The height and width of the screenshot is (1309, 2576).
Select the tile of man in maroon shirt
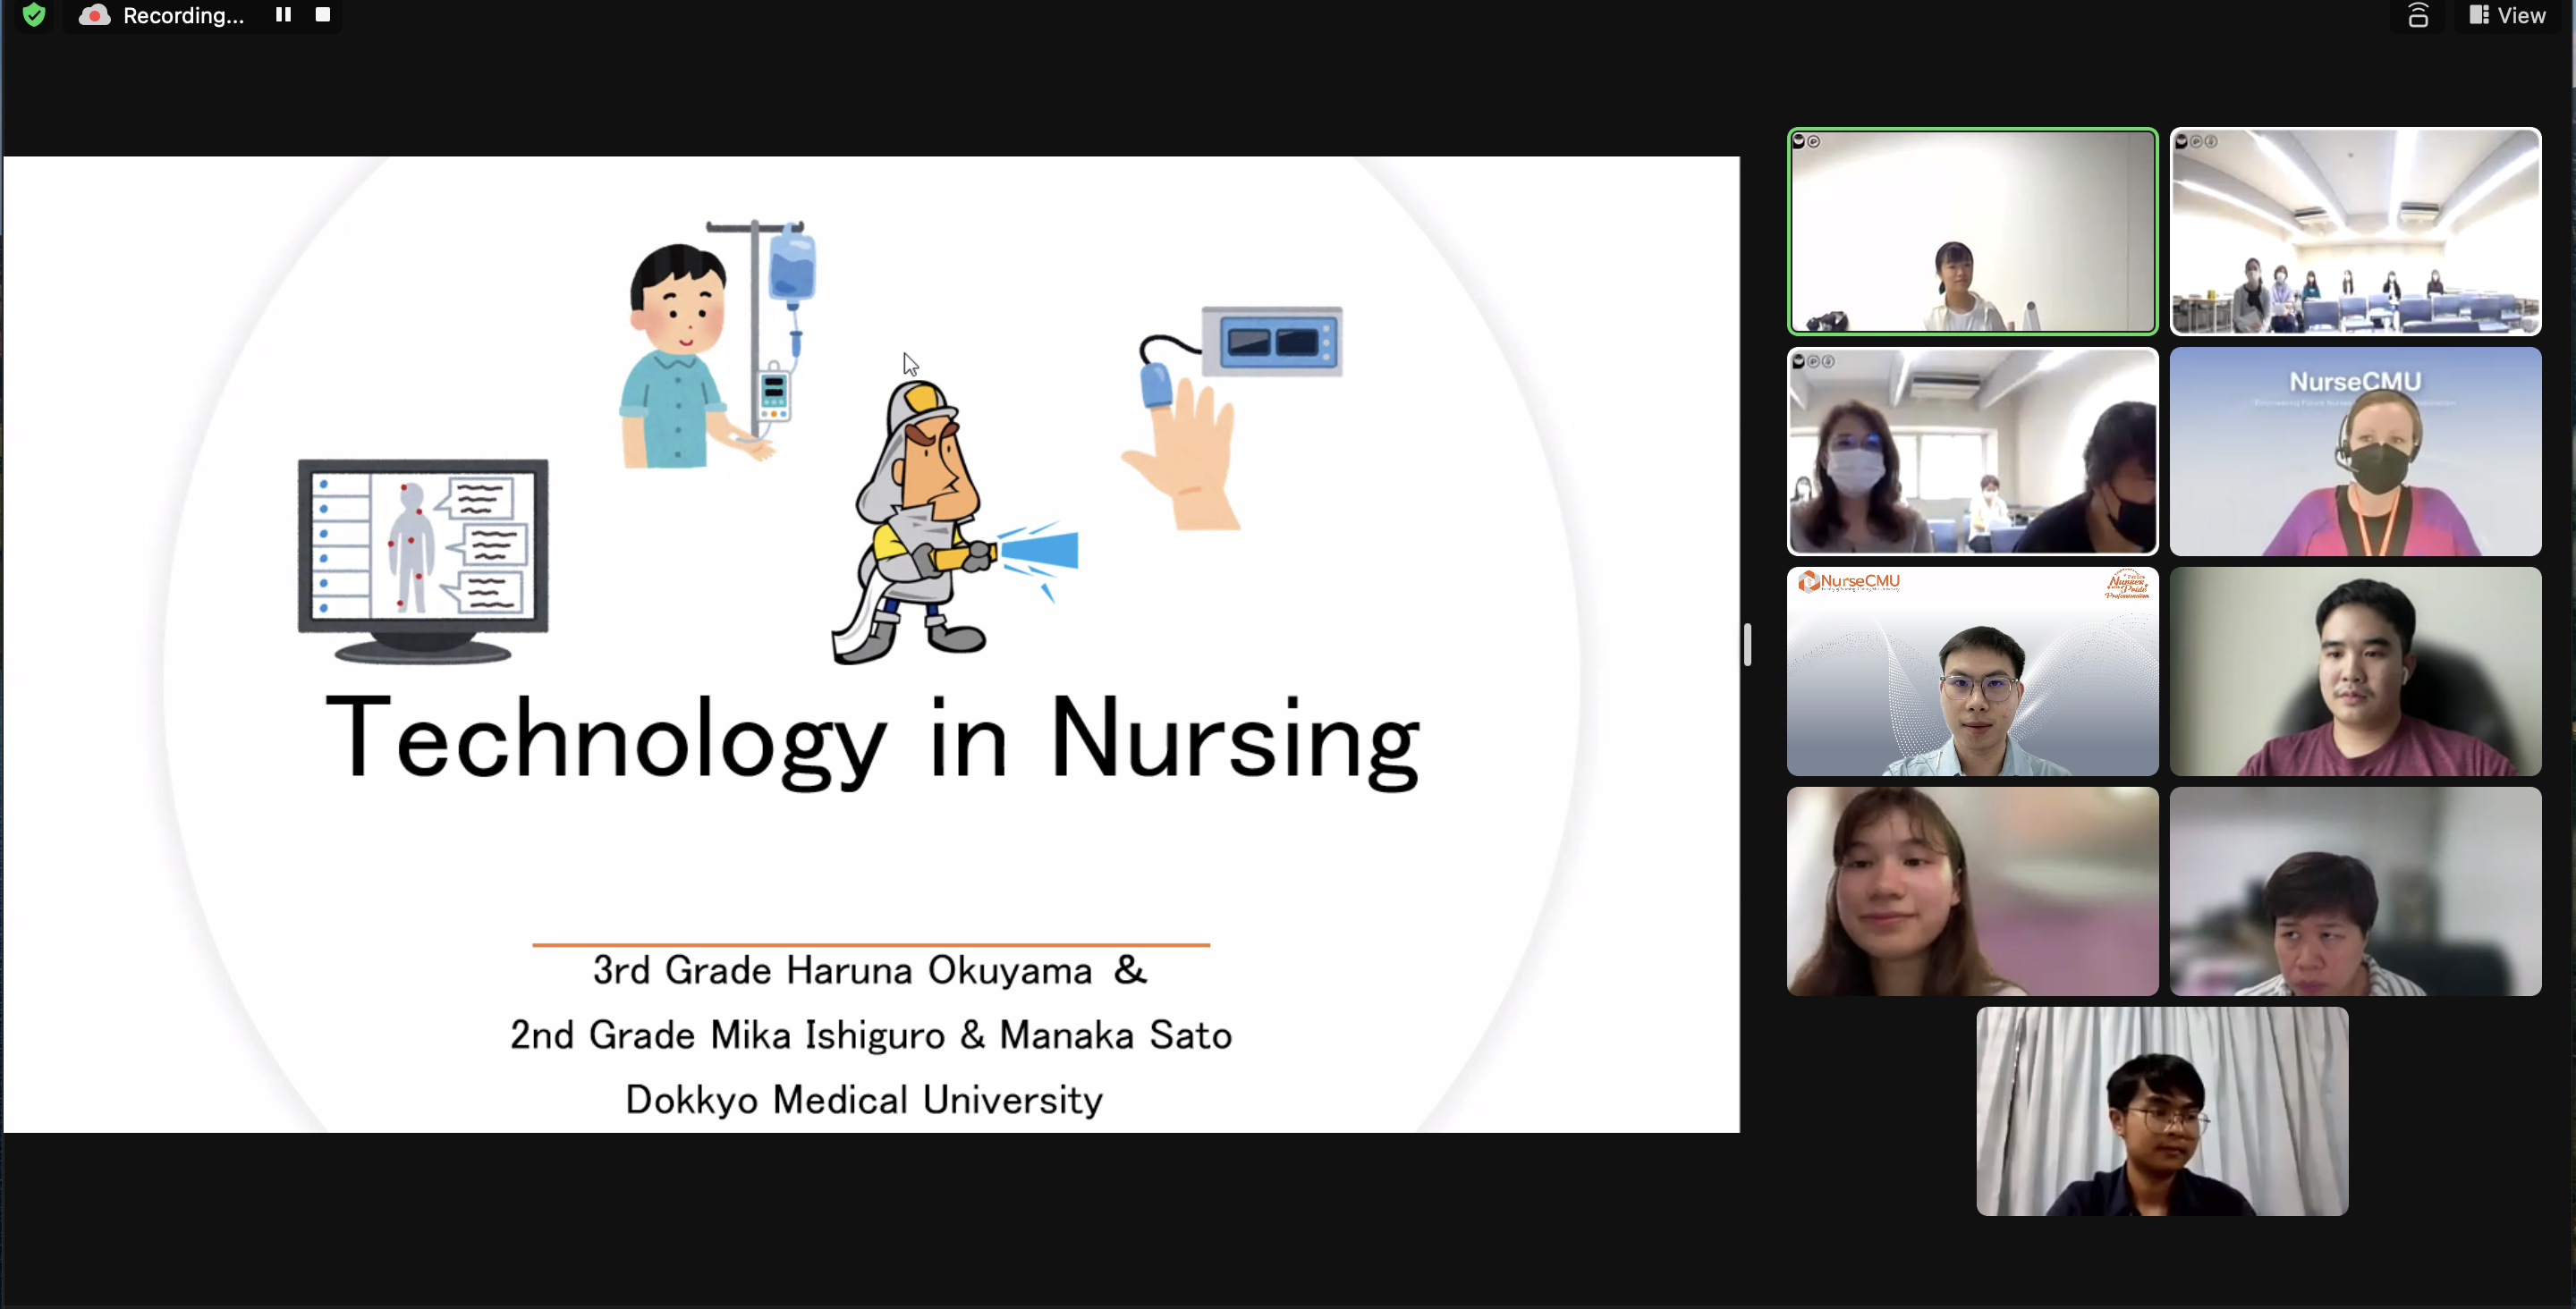[x=2355, y=671]
